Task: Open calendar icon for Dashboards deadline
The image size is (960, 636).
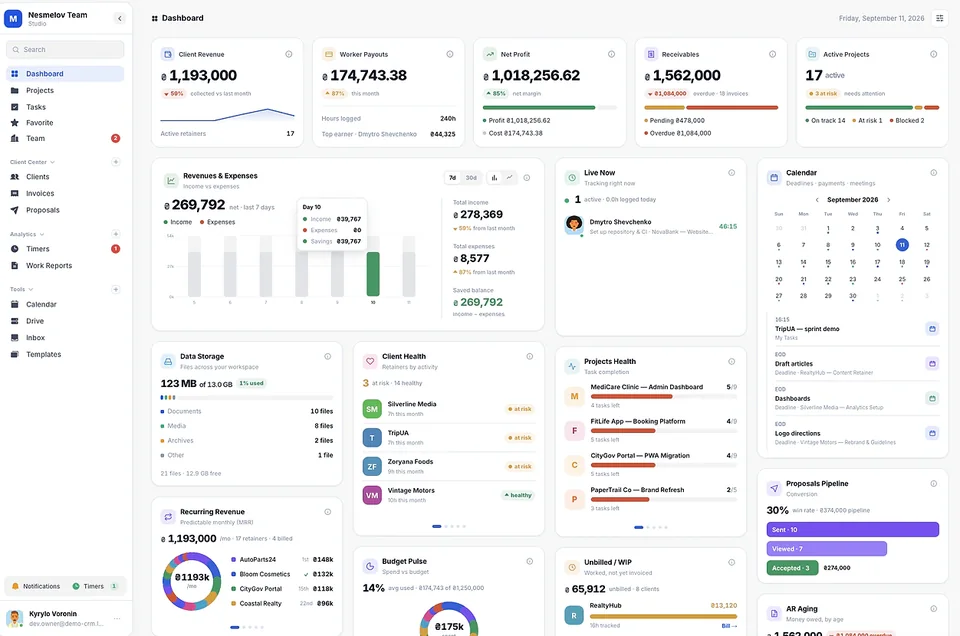Action: tap(932, 398)
